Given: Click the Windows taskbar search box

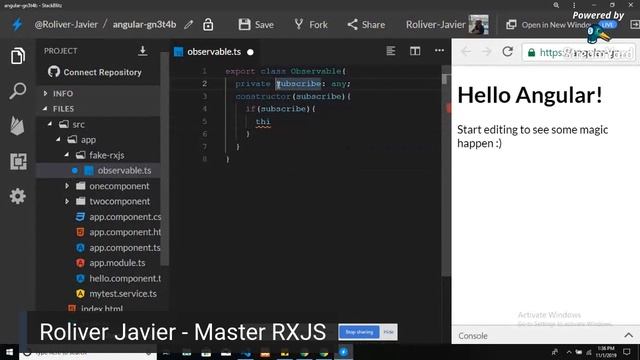Looking at the screenshot, I should (88, 353).
